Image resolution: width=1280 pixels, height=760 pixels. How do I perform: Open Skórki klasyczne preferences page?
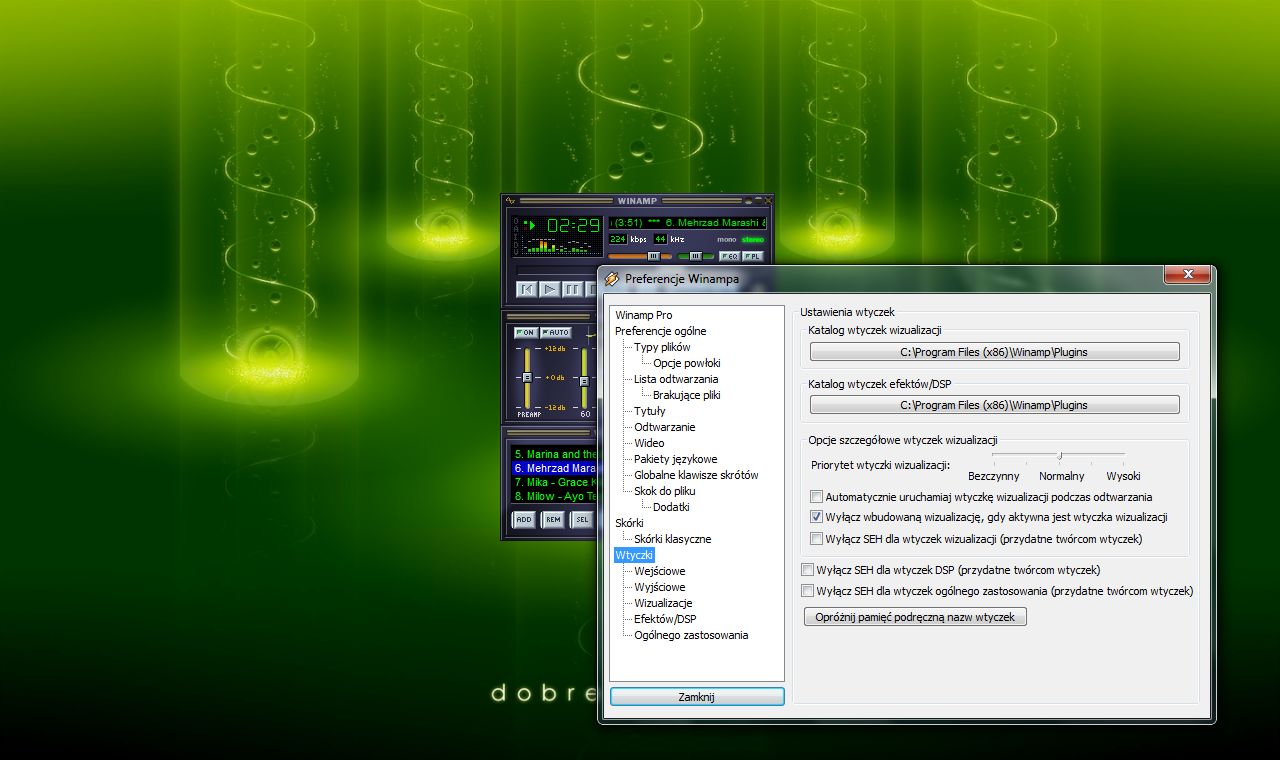[672, 539]
